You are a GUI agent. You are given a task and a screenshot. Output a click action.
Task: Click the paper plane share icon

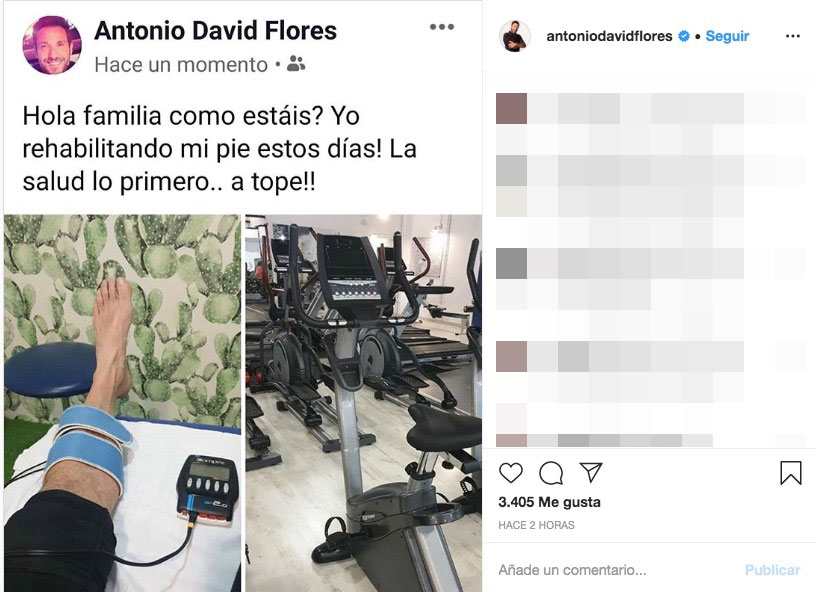click(591, 472)
